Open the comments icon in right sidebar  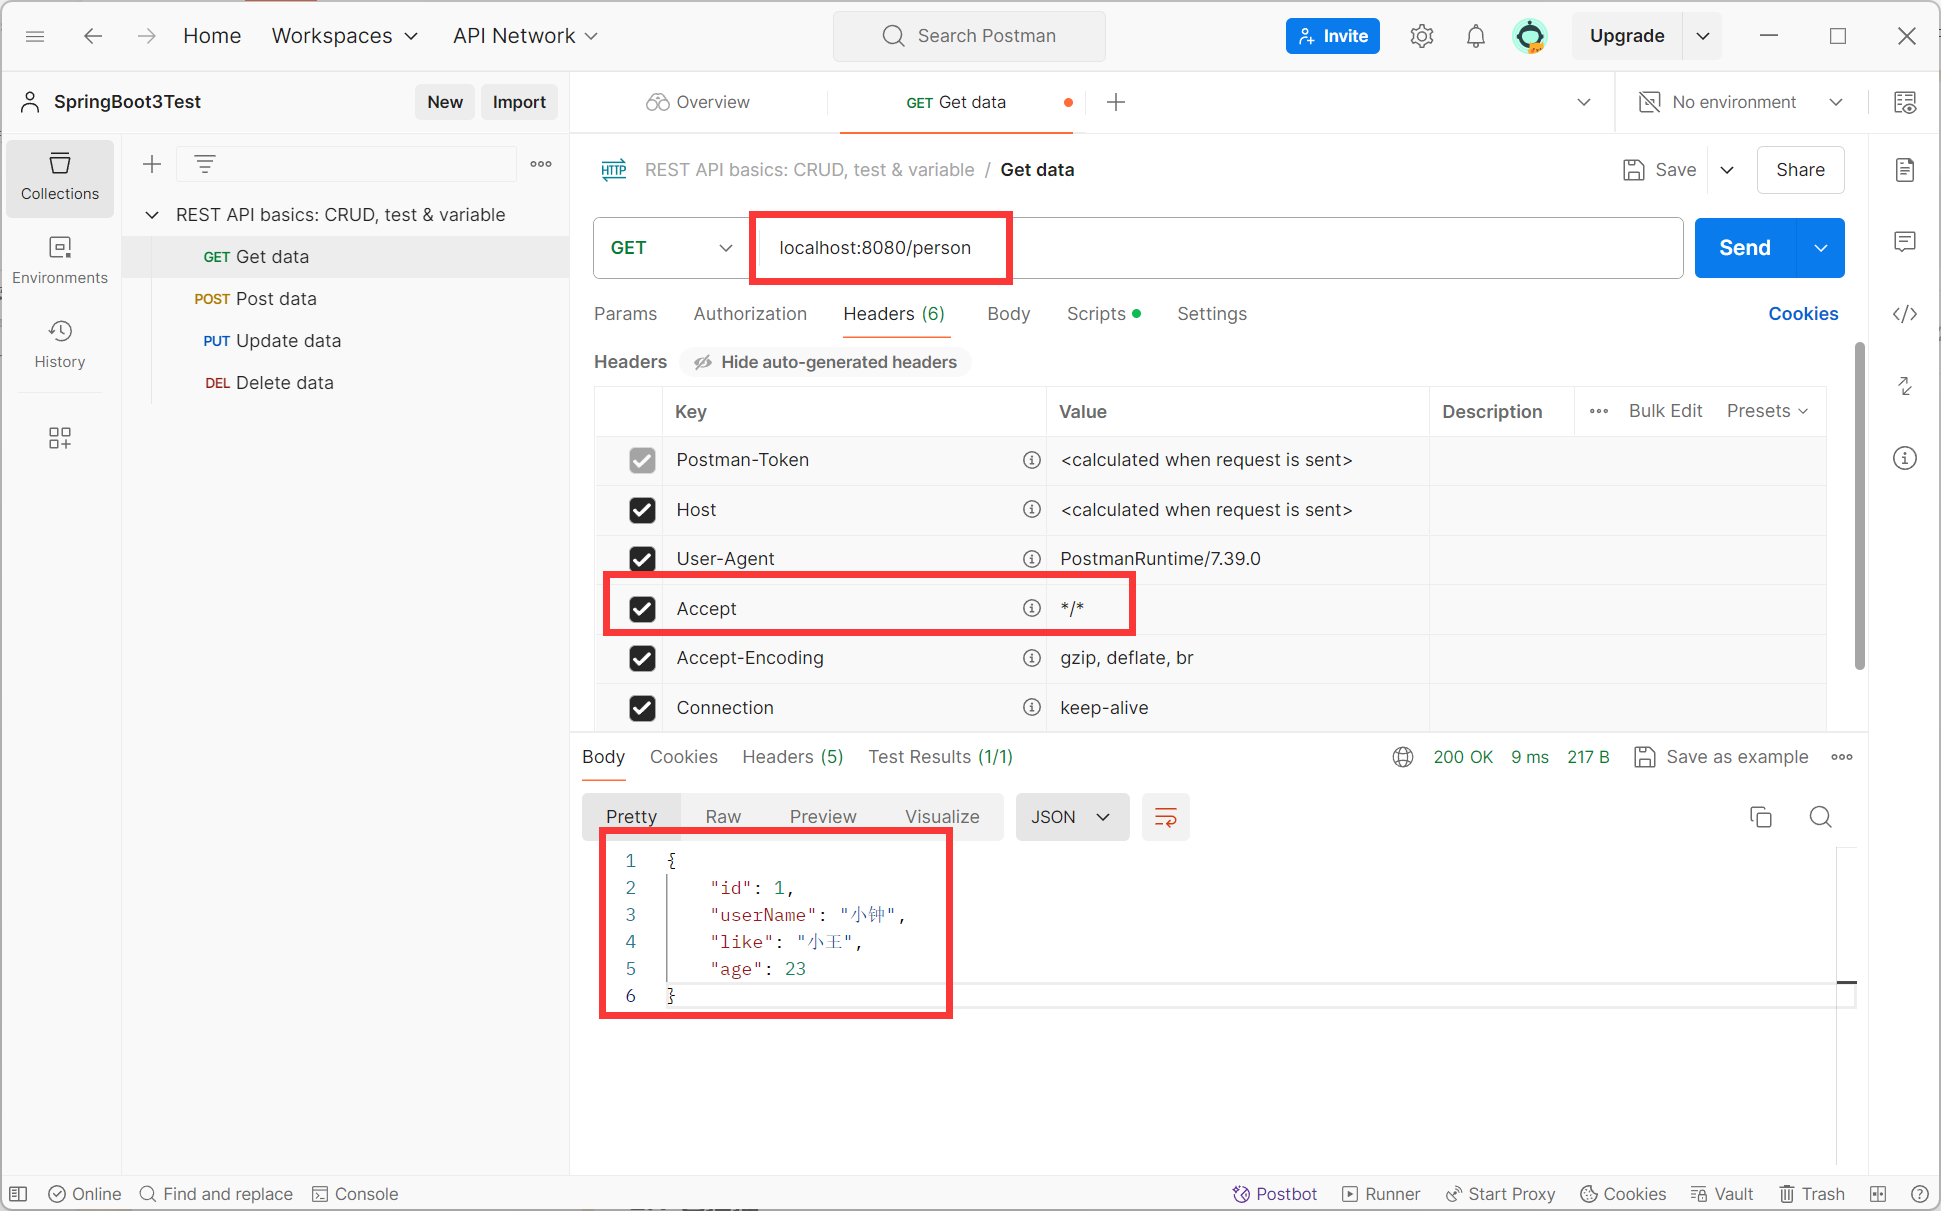pos(1905,242)
